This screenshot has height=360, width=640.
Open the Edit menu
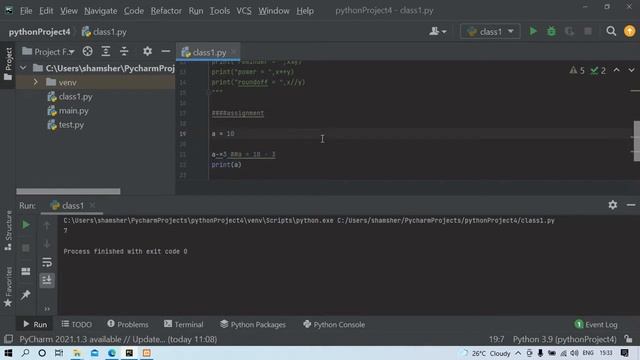coord(46,11)
